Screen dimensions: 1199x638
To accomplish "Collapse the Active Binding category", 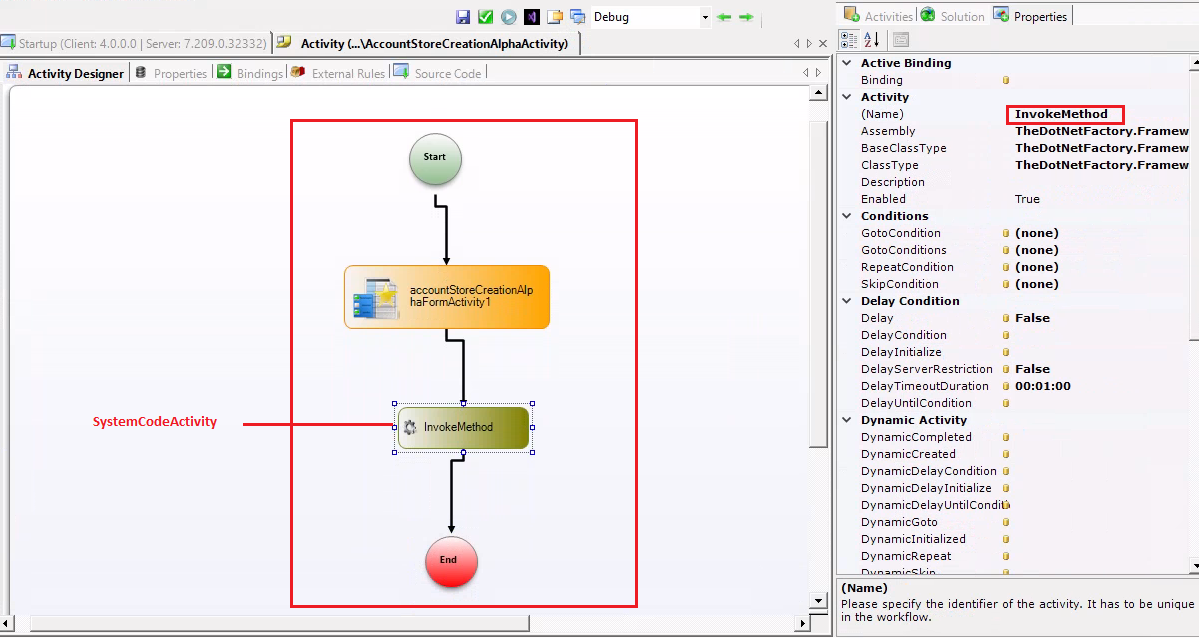I will 846,63.
